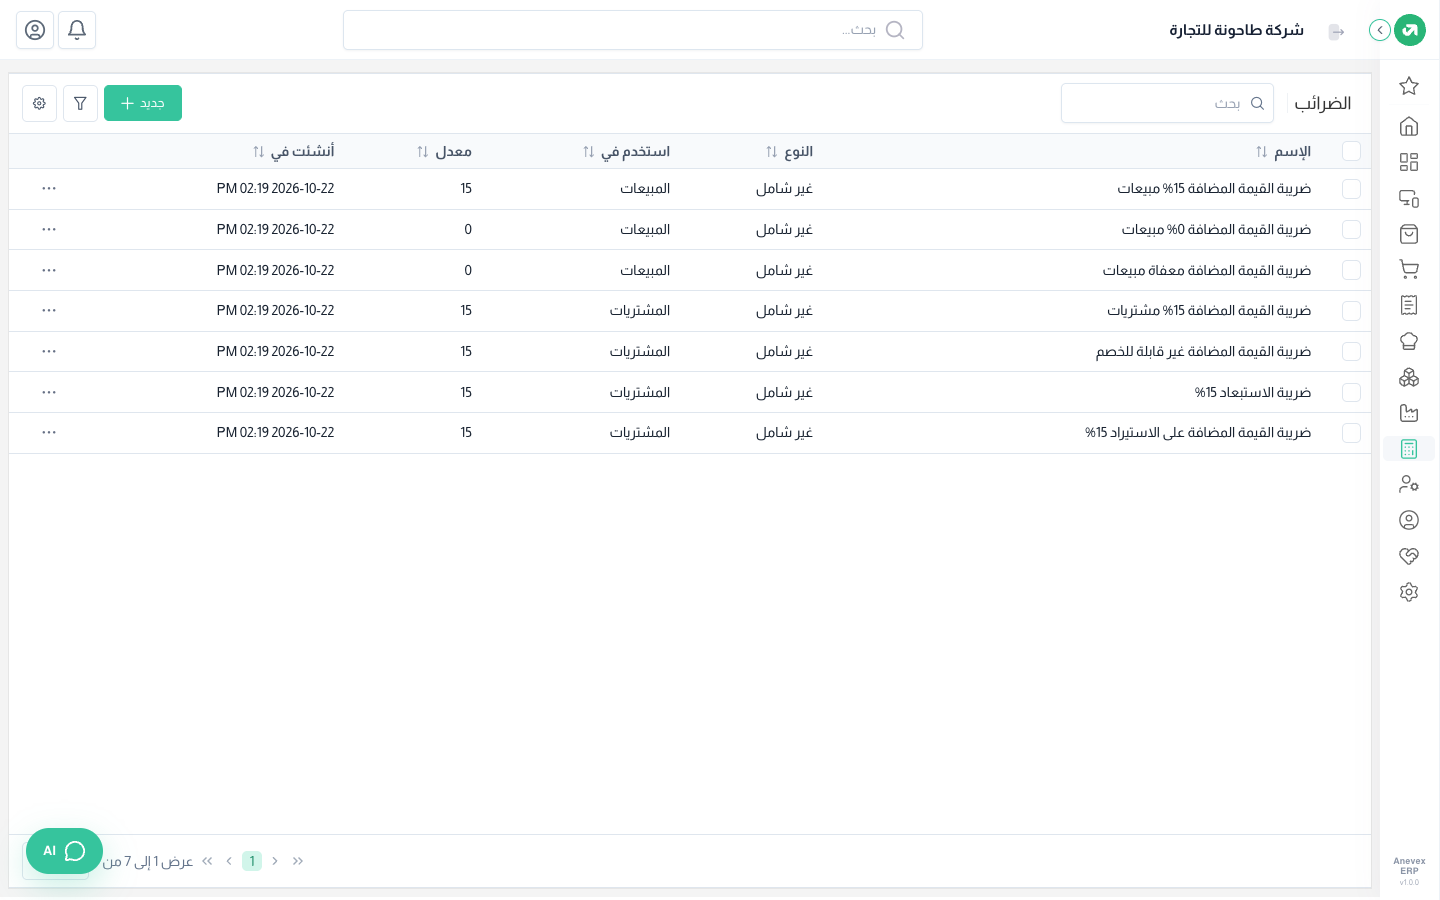Viewport: 1440px width, 900px height.
Task: Open the dashboard grid icon in sidebar
Action: (1409, 162)
